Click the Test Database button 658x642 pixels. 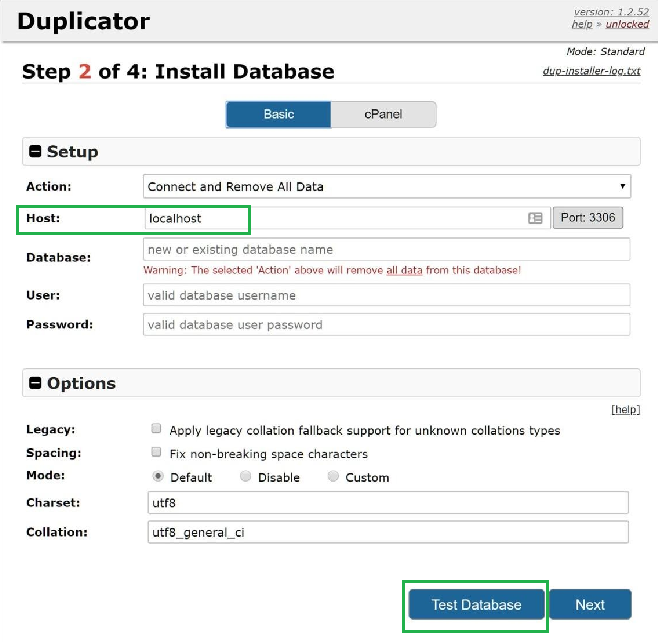pos(476,605)
